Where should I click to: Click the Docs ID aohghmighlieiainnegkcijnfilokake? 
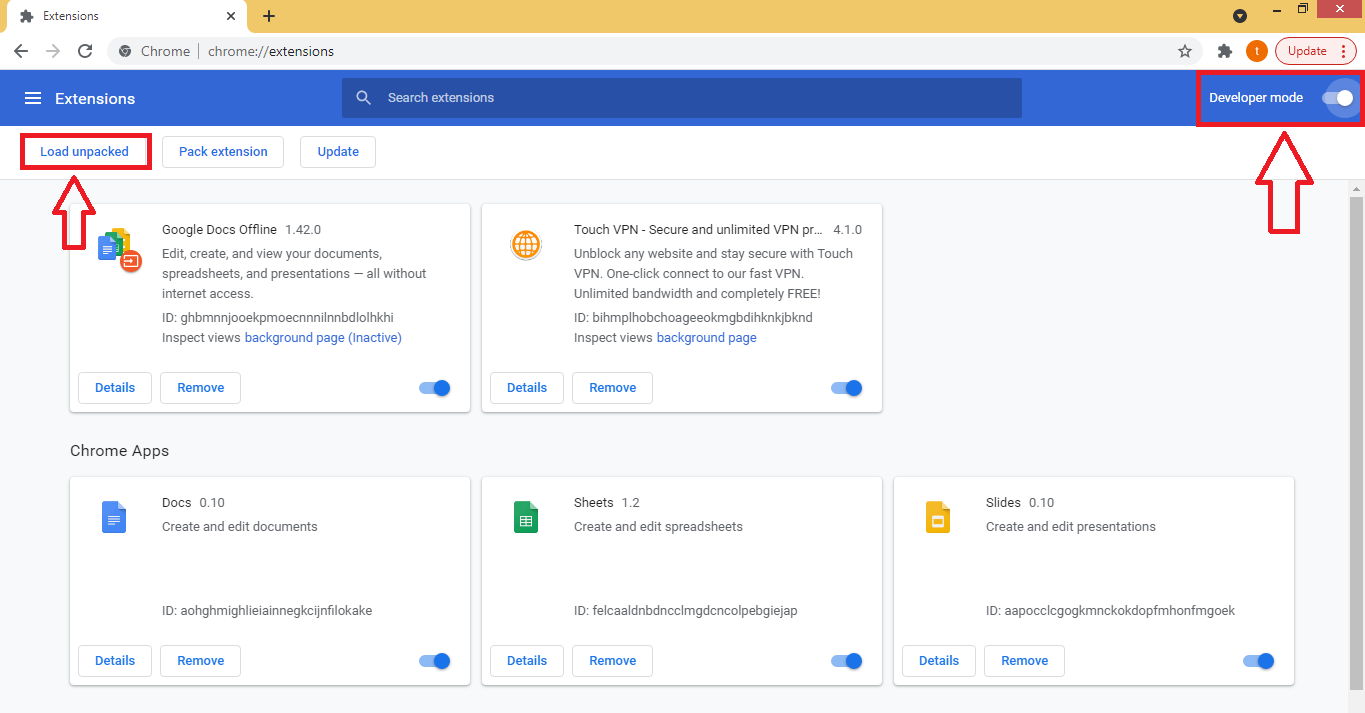tap(267, 611)
